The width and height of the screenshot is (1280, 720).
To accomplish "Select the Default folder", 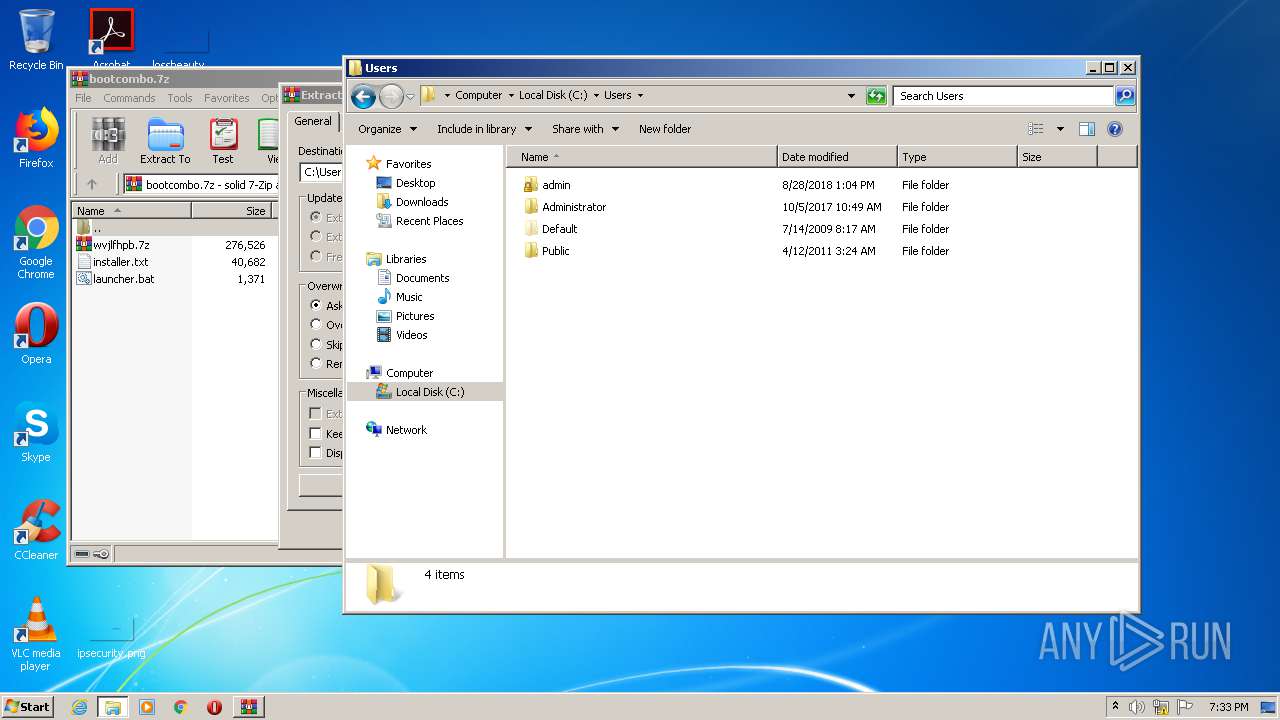I will coord(559,229).
